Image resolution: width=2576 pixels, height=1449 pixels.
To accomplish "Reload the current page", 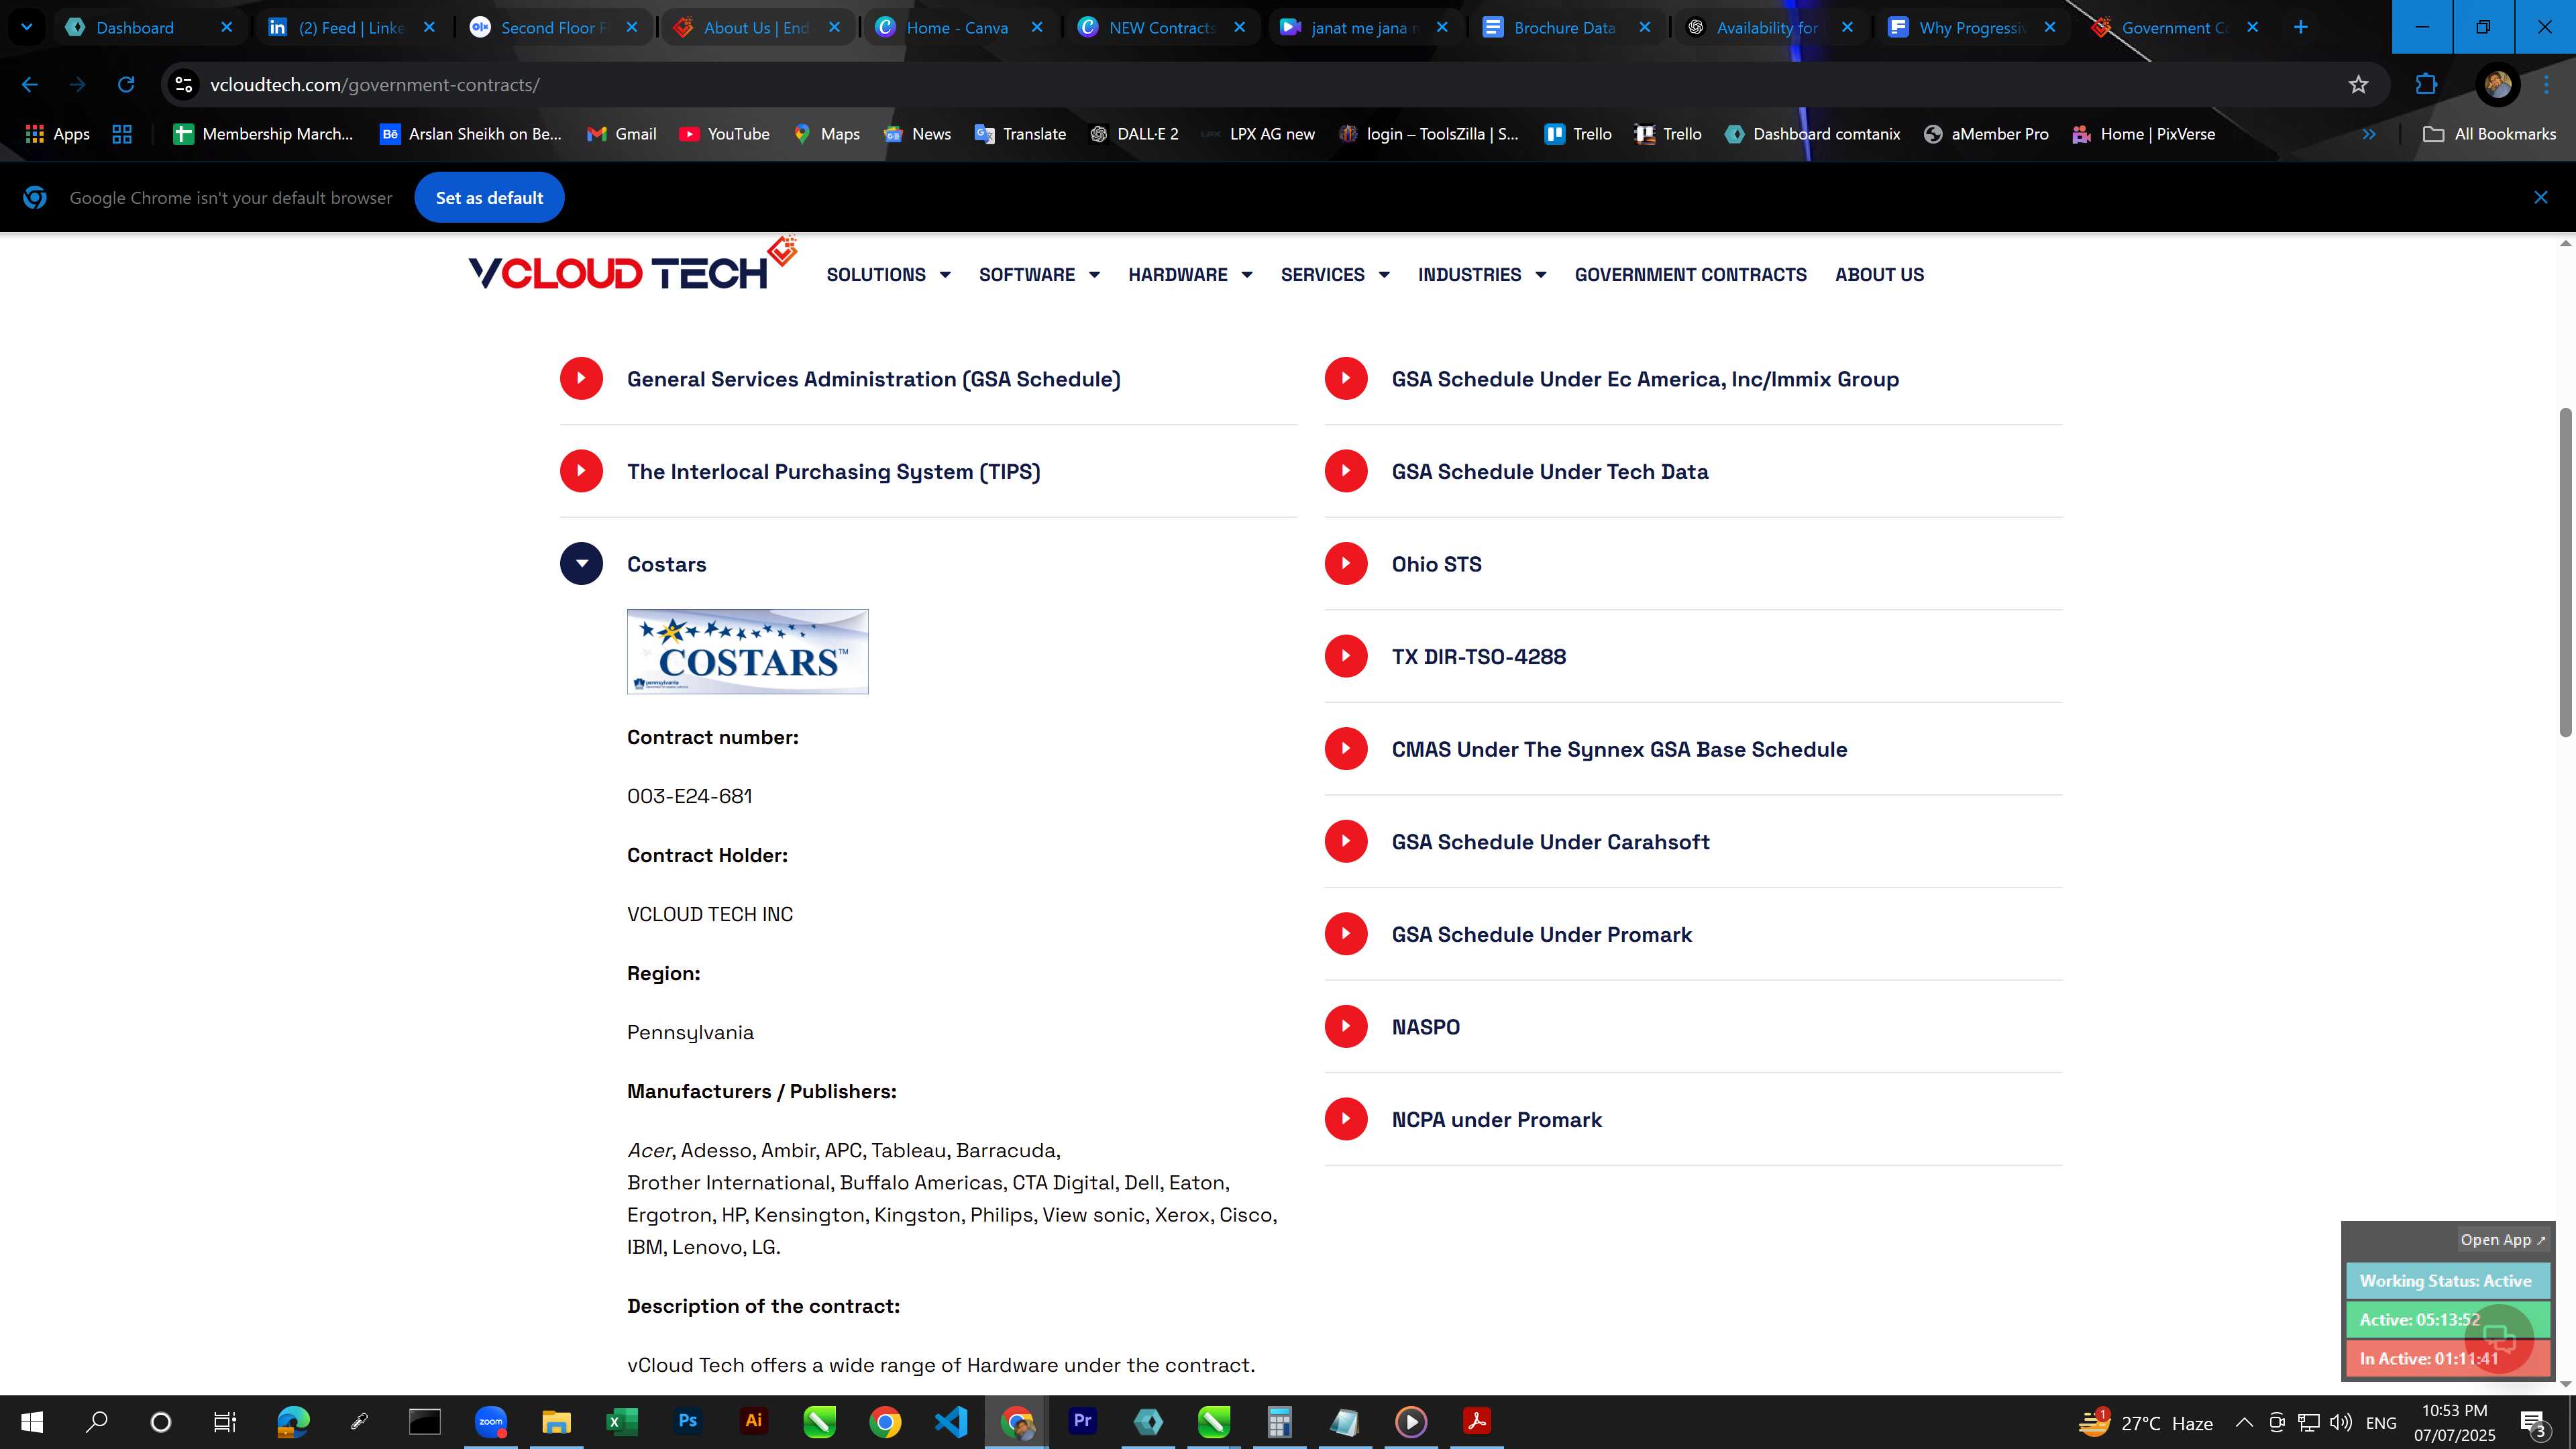I will 126,85.
